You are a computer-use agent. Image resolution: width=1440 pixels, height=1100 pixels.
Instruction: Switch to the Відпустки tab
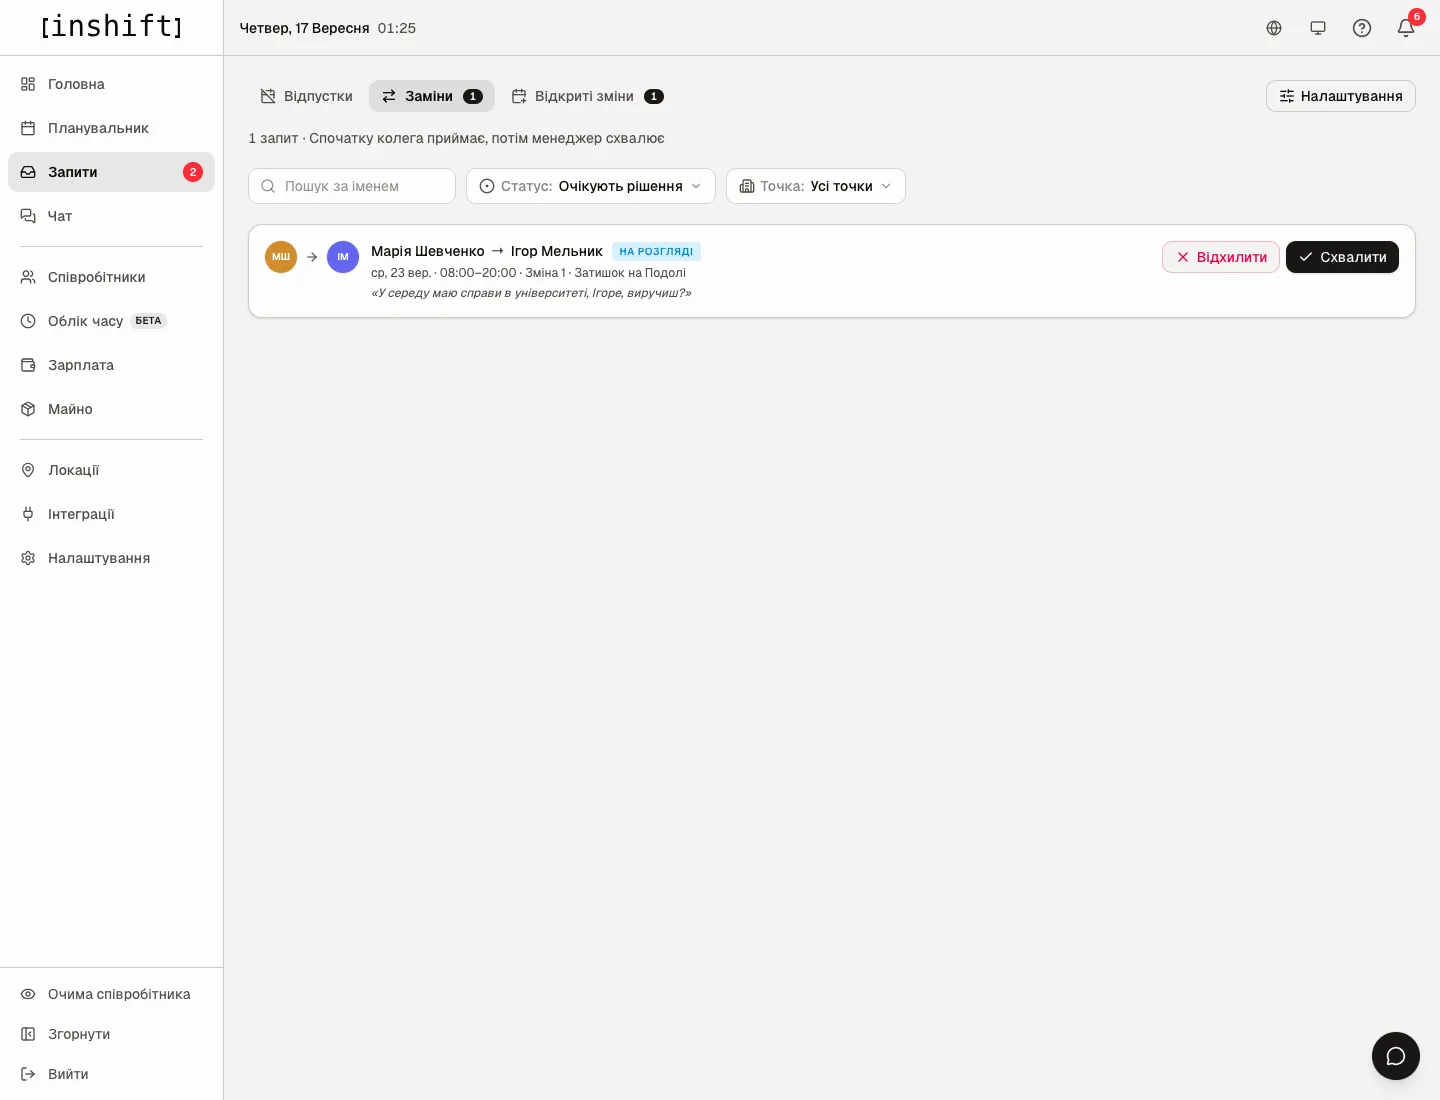pos(307,96)
